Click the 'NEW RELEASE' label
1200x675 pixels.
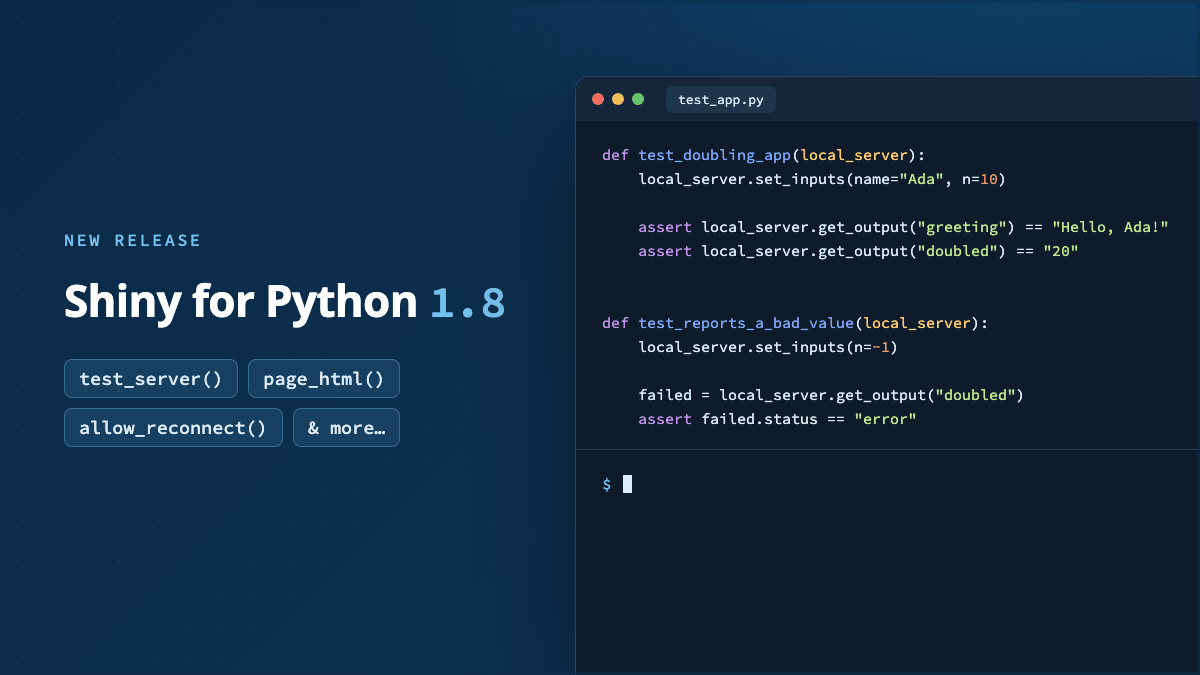133,241
